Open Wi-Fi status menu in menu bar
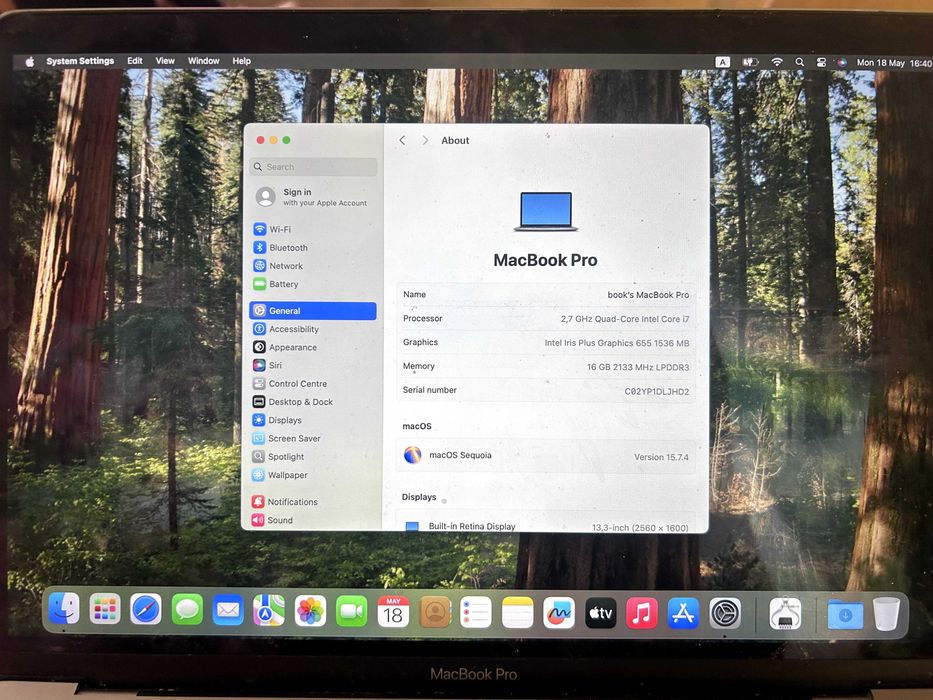This screenshot has height=700, width=933. pyautogui.click(x=777, y=62)
